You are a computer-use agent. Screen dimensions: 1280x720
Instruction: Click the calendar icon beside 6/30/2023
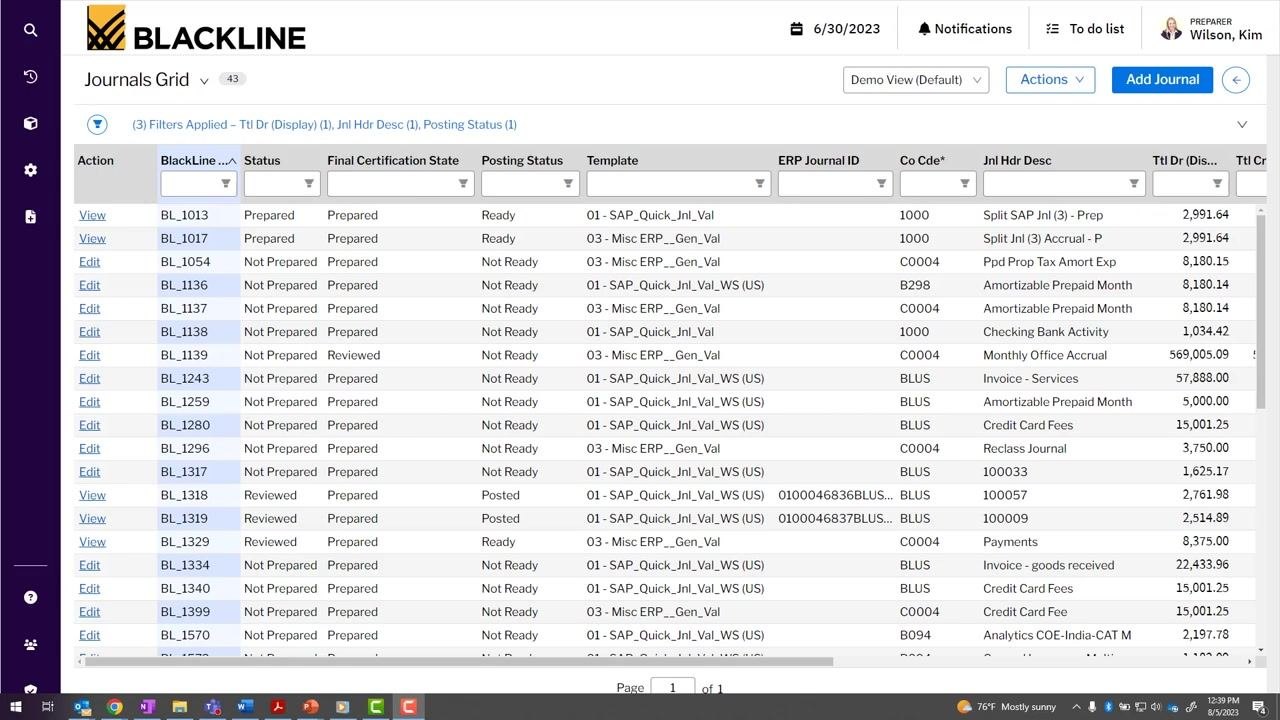(x=797, y=29)
